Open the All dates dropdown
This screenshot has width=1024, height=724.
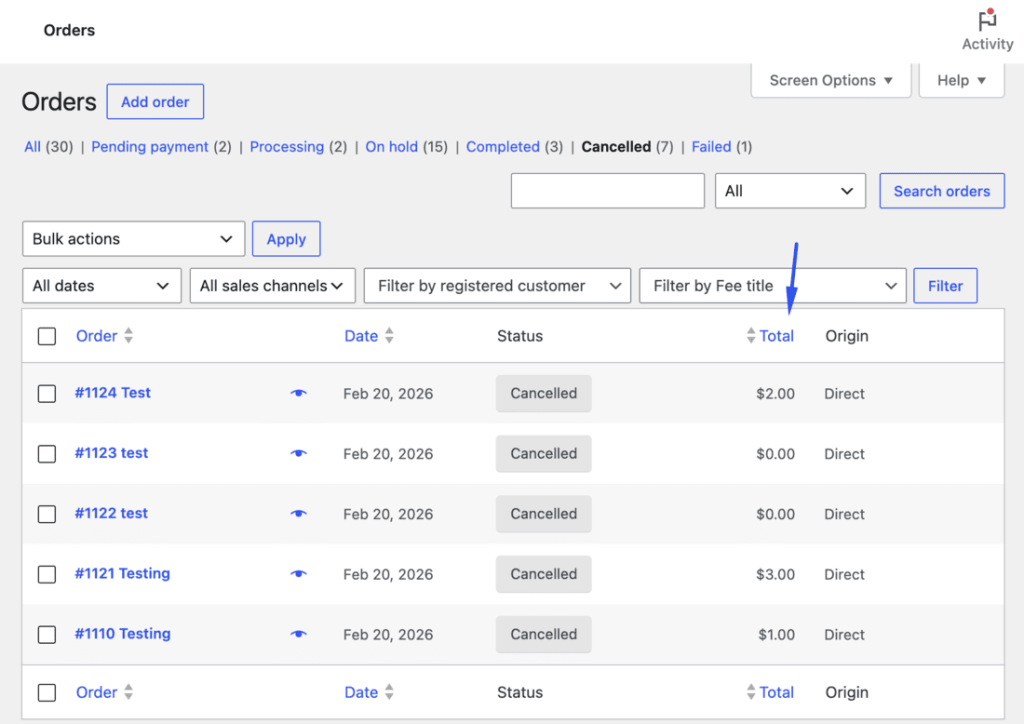(x=102, y=286)
